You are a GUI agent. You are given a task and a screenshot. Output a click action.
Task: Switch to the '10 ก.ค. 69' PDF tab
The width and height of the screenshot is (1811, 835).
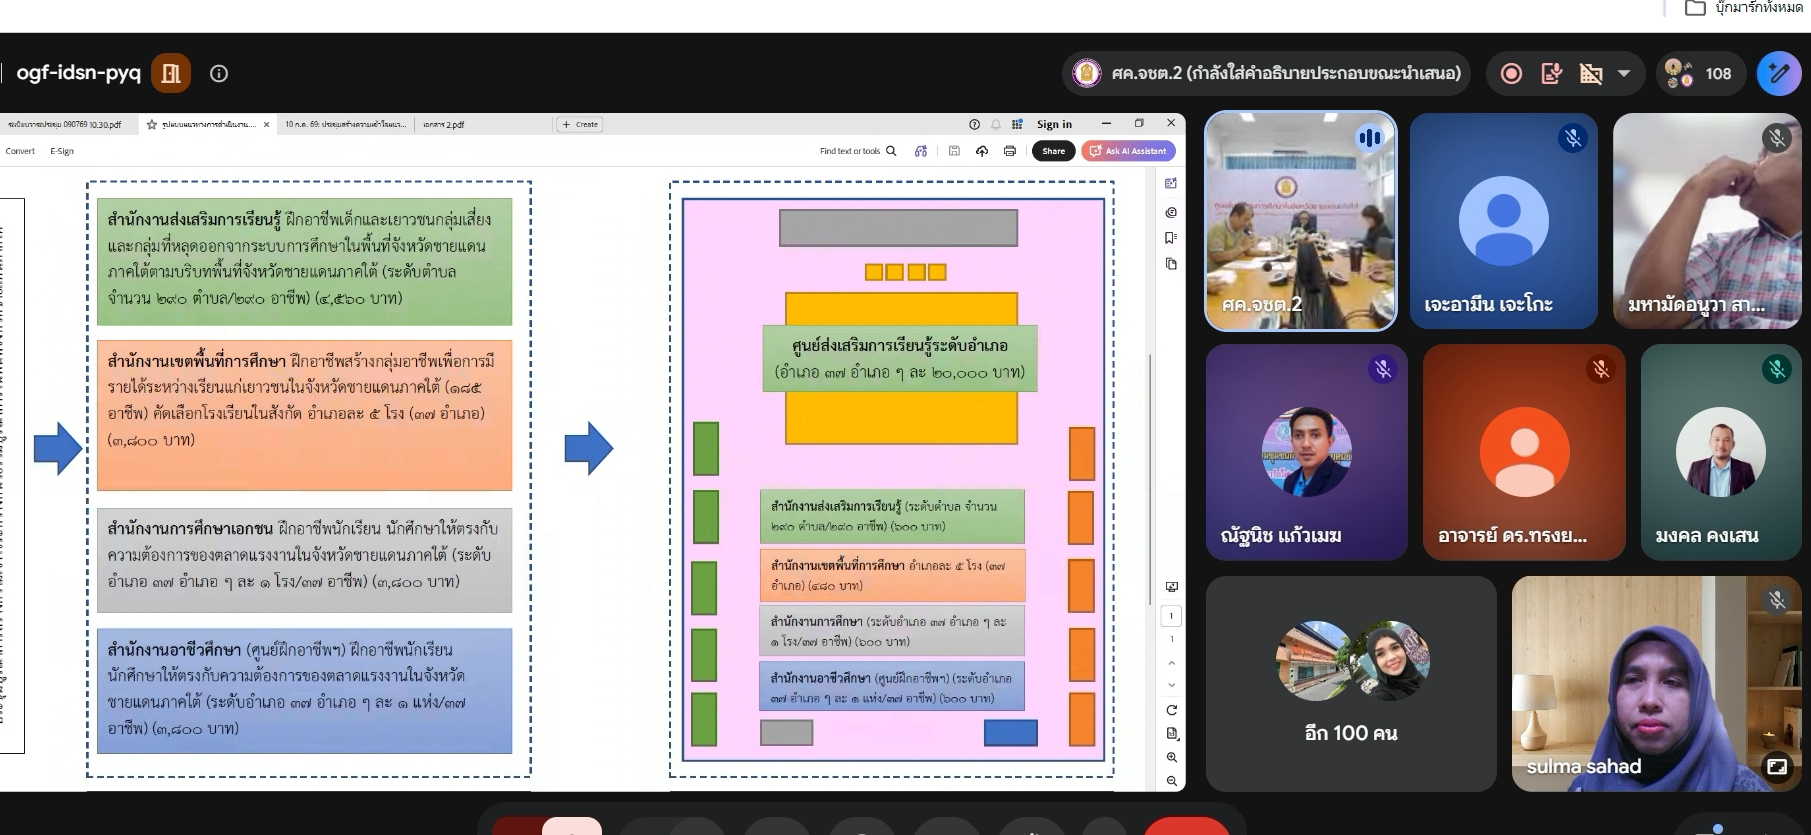pyautogui.click(x=345, y=125)
